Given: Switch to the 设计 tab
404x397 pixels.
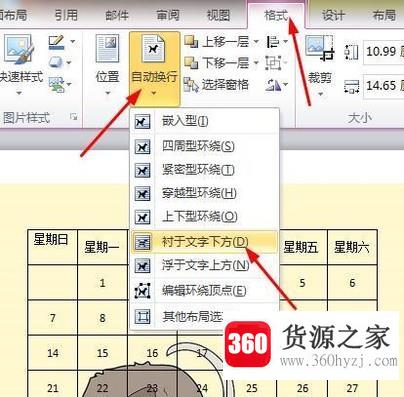Looking at the screenshot, I should (x=333, y=15).
